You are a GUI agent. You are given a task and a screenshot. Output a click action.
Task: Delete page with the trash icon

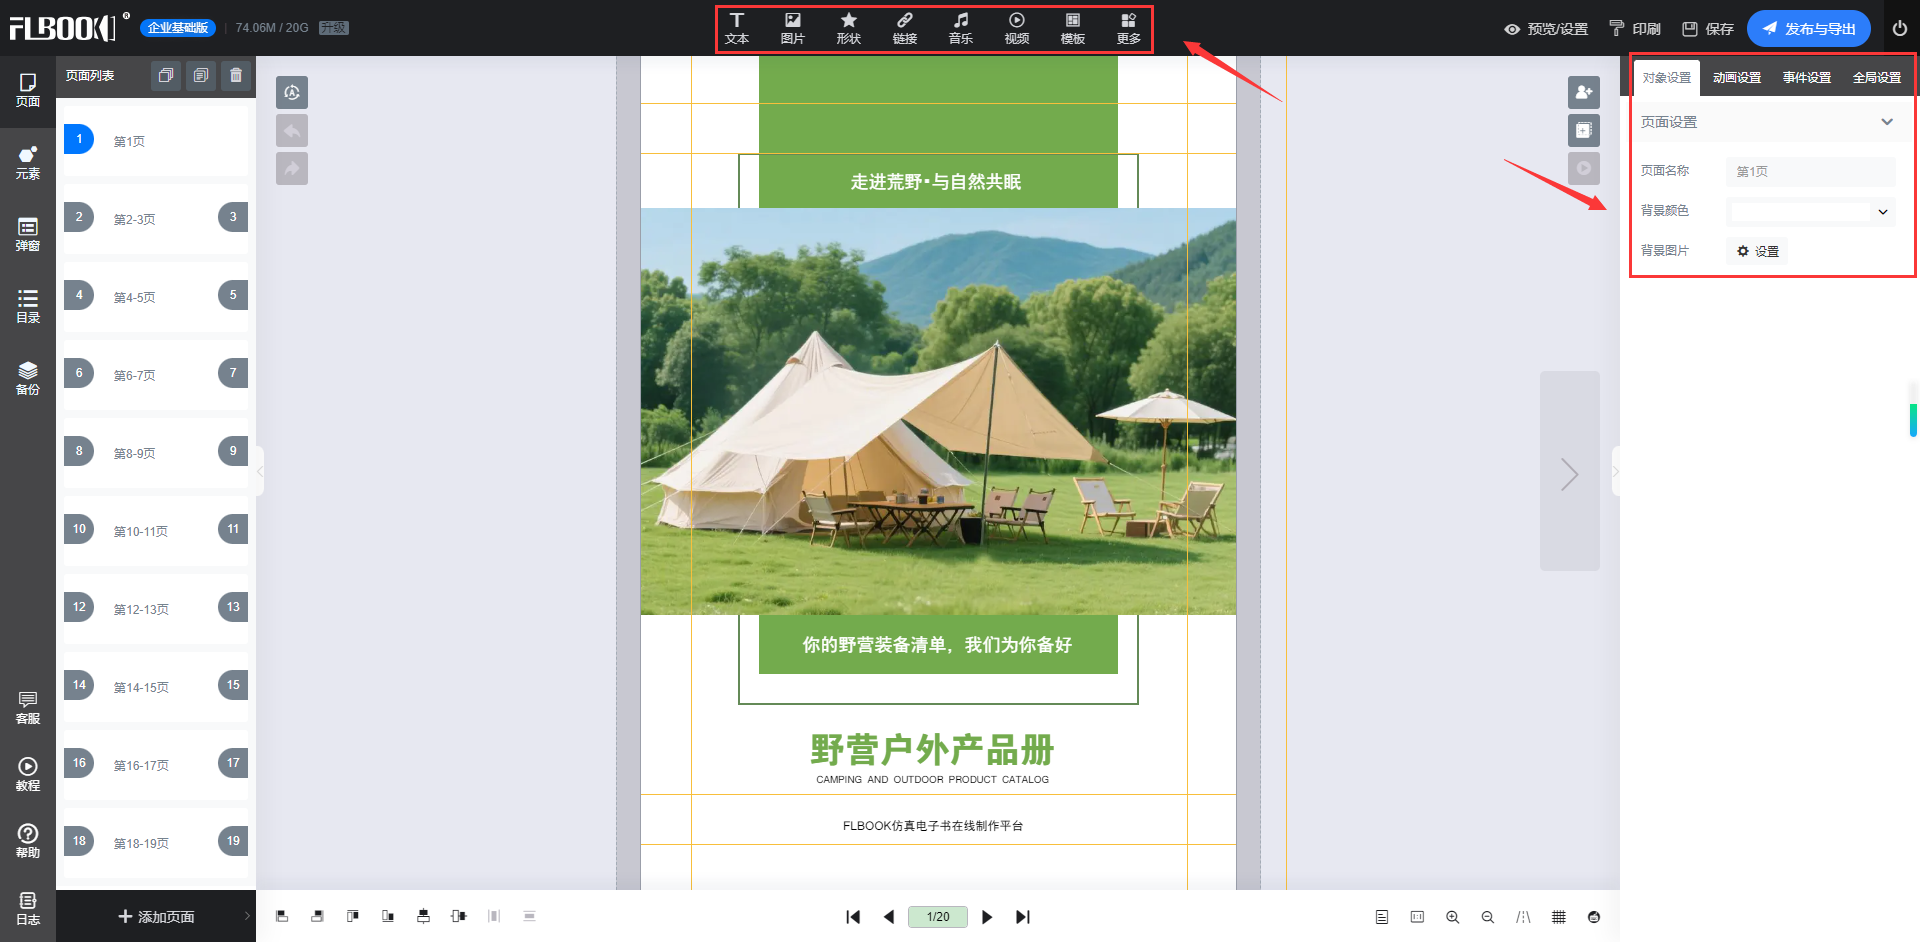point(236,76)
